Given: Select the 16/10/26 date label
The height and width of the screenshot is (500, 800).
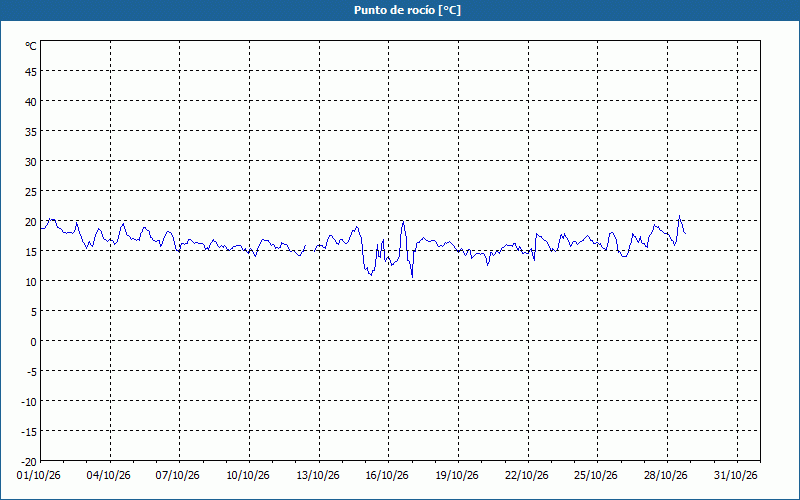Looking at the screenshot, I should coord(387,476).
